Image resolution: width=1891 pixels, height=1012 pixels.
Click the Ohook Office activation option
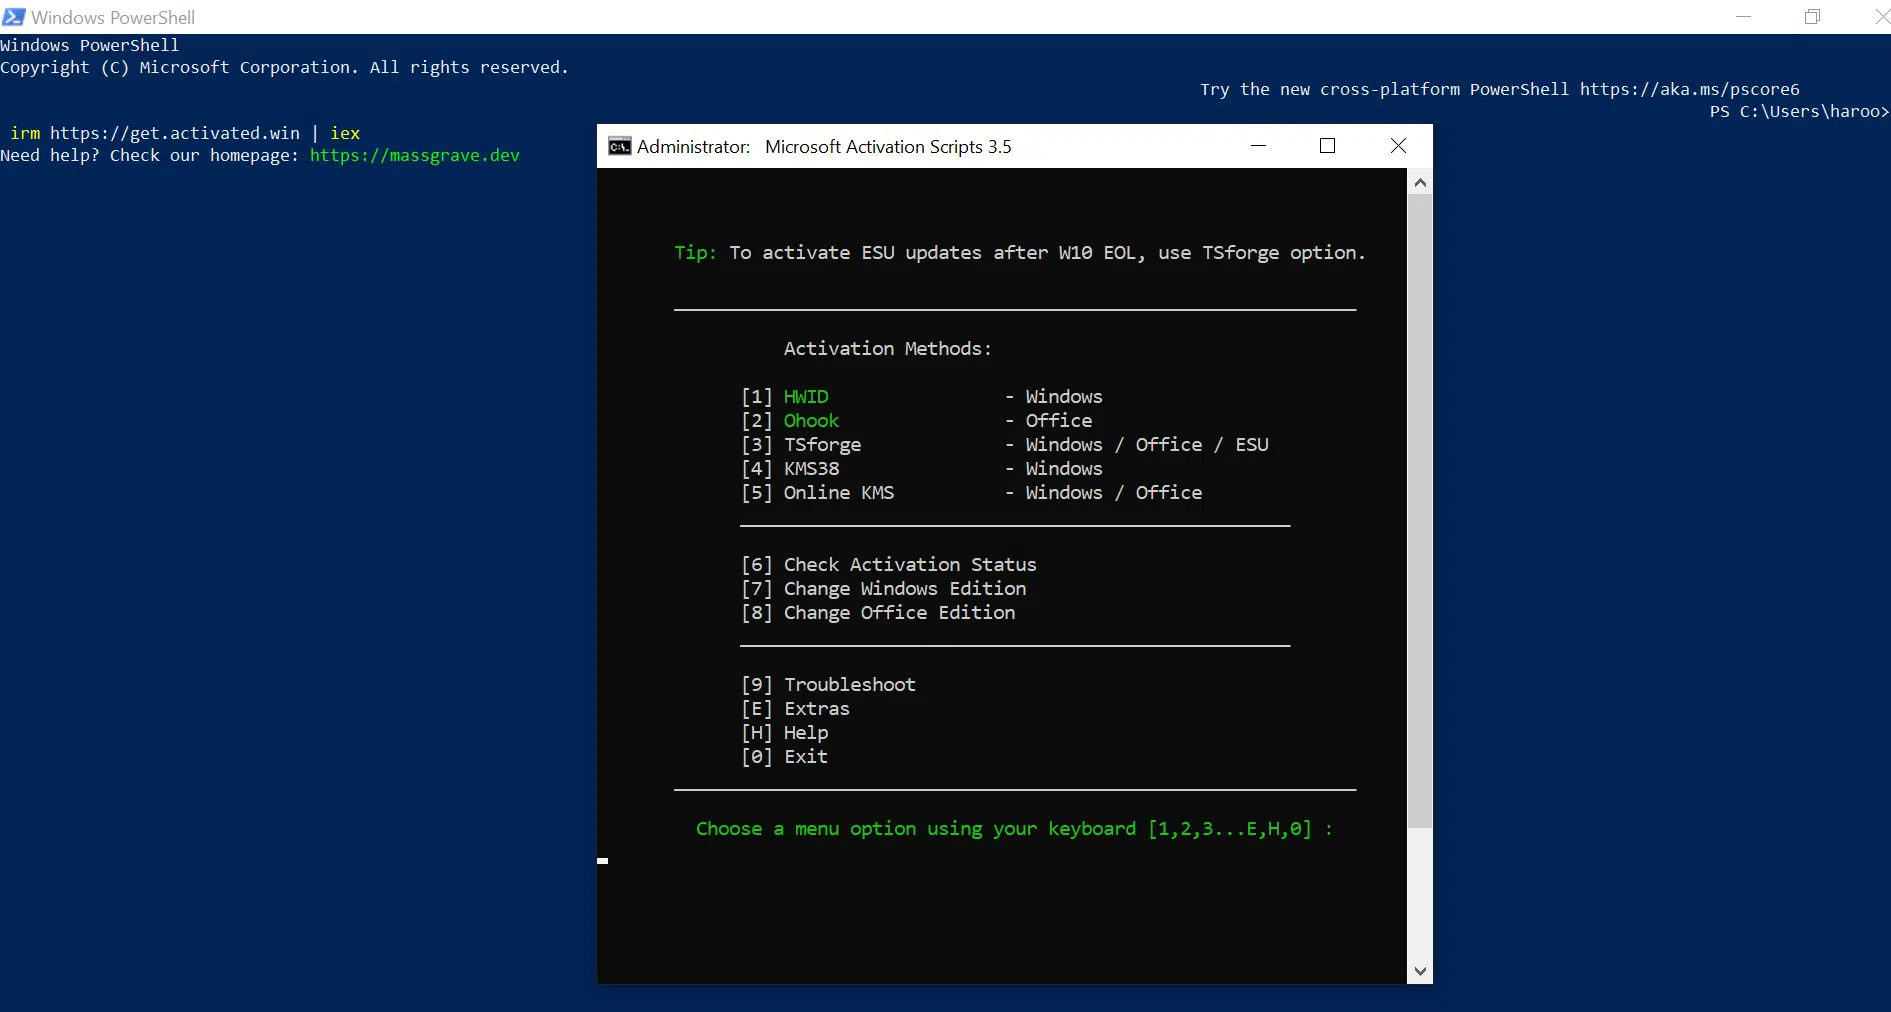[x=811, y=421]
